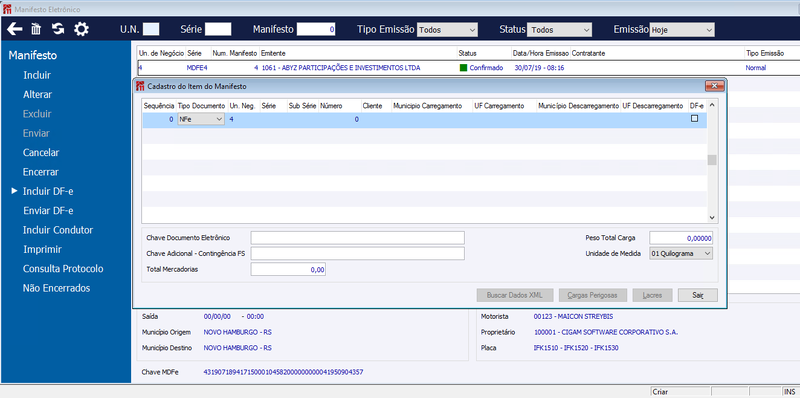Open the Status filter dropdown
The width and height of the screenshot is (800, 398).
click(560, 30)
